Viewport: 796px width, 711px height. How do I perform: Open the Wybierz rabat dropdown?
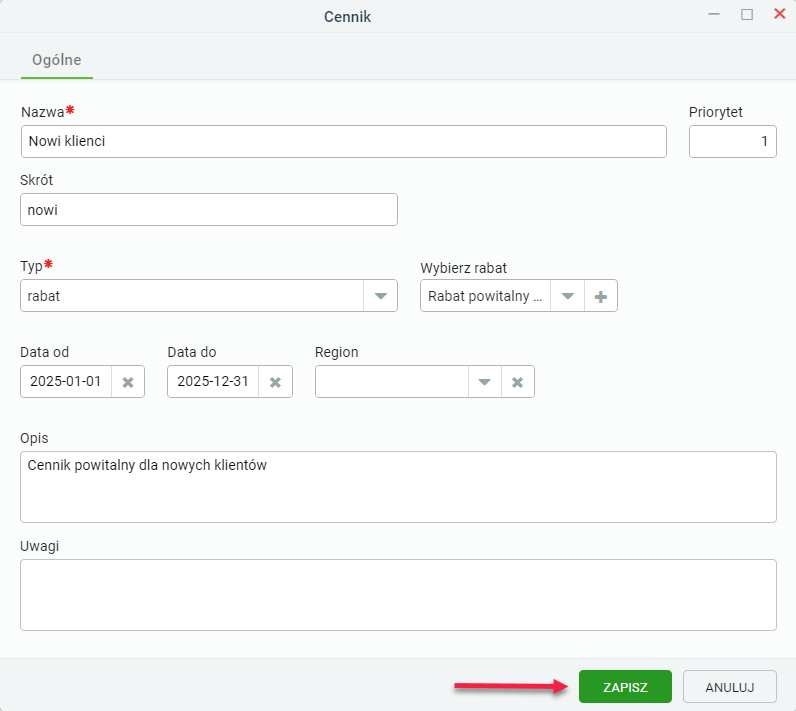click(568, 296)
